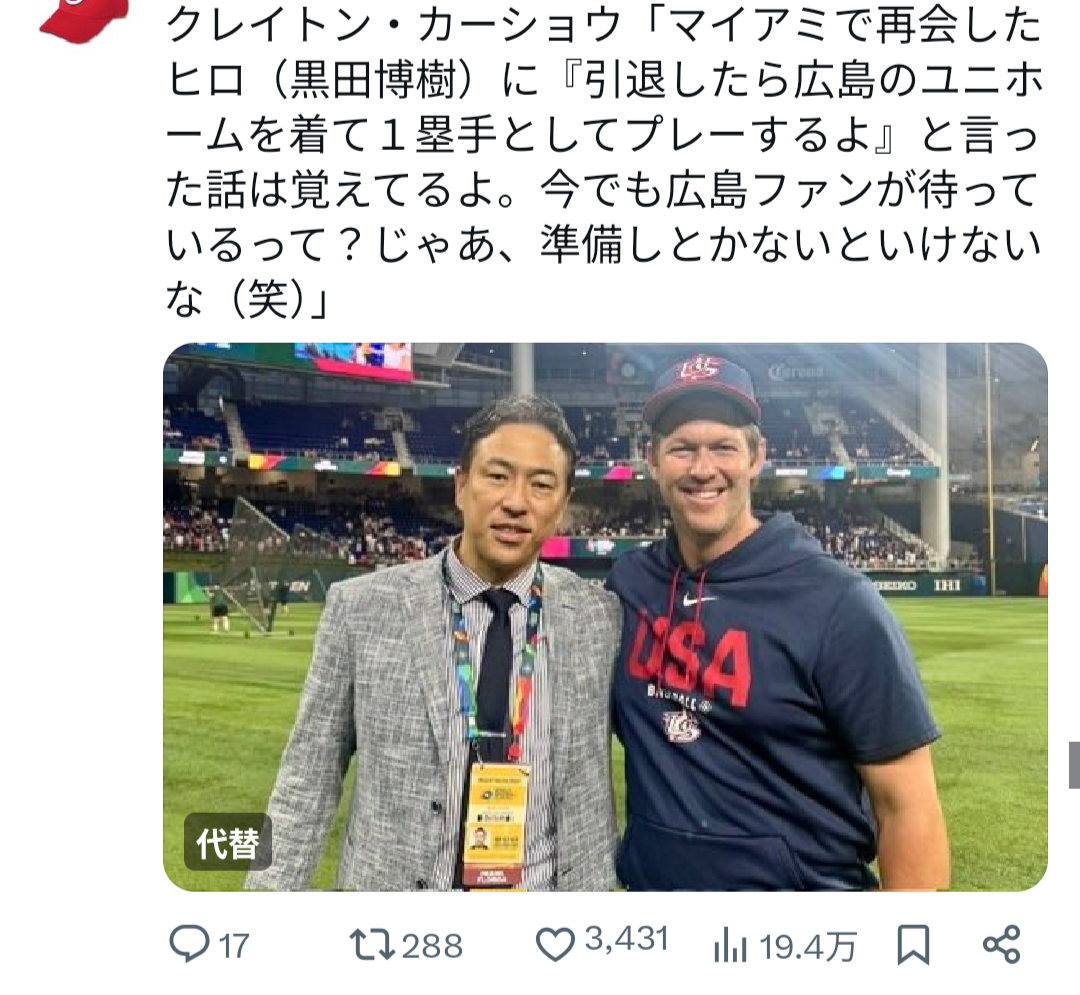Show the 代替 alt text badge
The height and width of the screenshot is (995, 1080).
[228, 842]
